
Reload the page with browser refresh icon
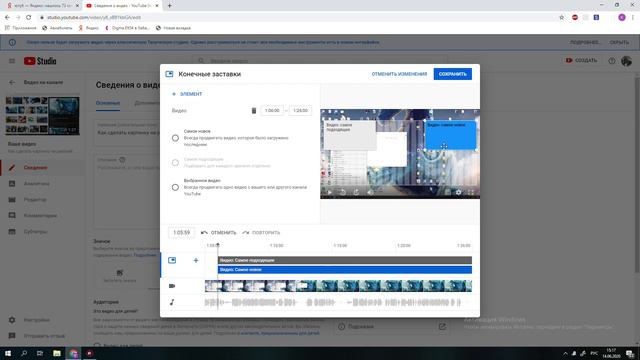coord(29,18)
